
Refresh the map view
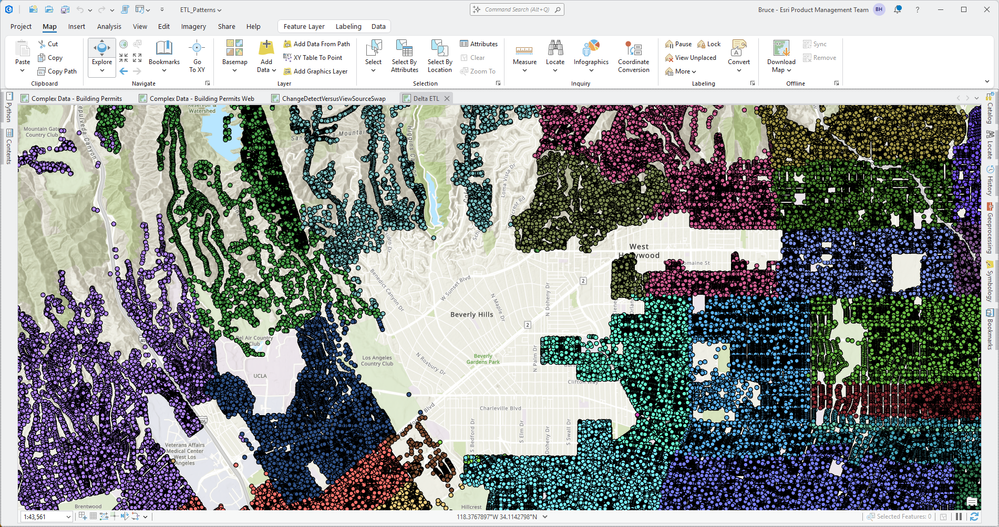click(x=974, y=517)
